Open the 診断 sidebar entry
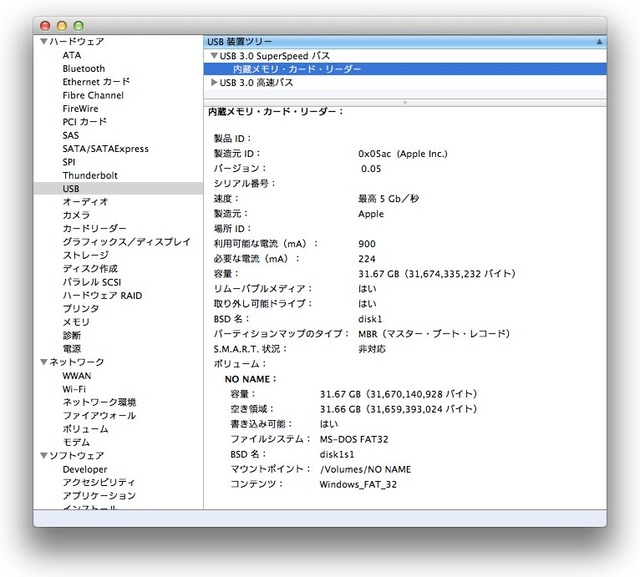Viewport: 640px width, 577px height. (x=72, y=335)
